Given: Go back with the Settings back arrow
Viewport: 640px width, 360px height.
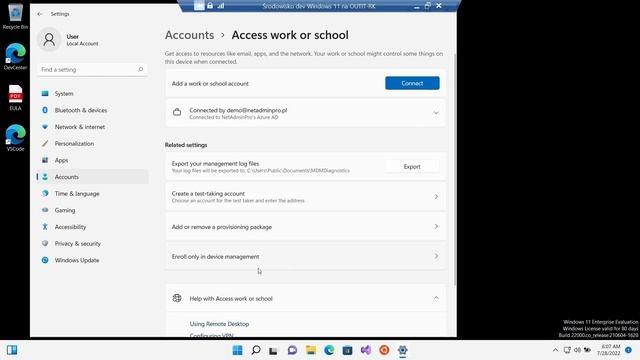Looking at the screenshot, I should [x=40, y=14].
